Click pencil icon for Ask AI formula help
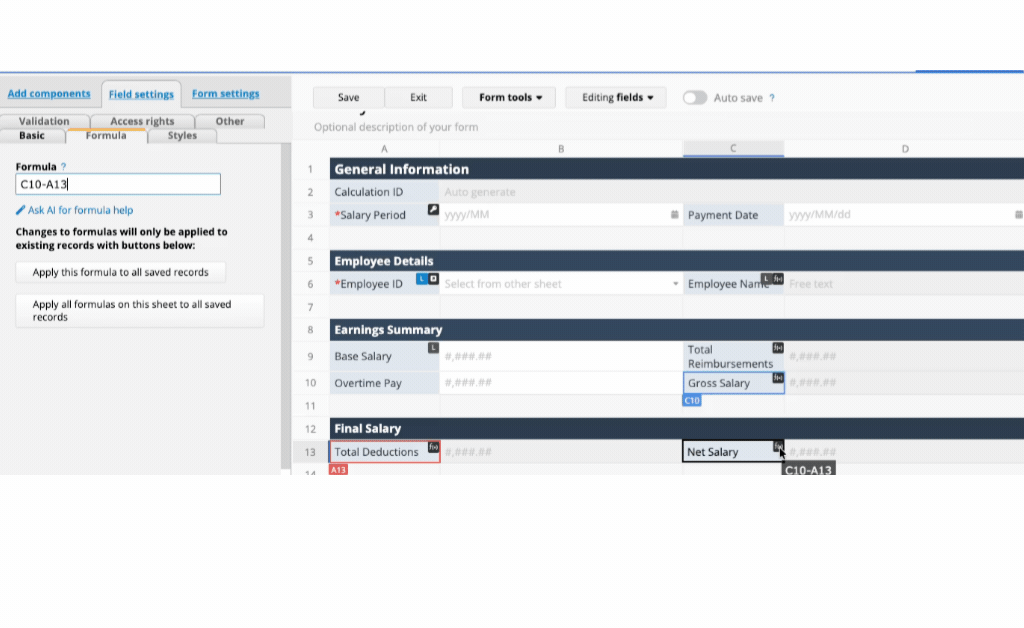This screenshot has width=1024, height=628. [x=20, y=210]
